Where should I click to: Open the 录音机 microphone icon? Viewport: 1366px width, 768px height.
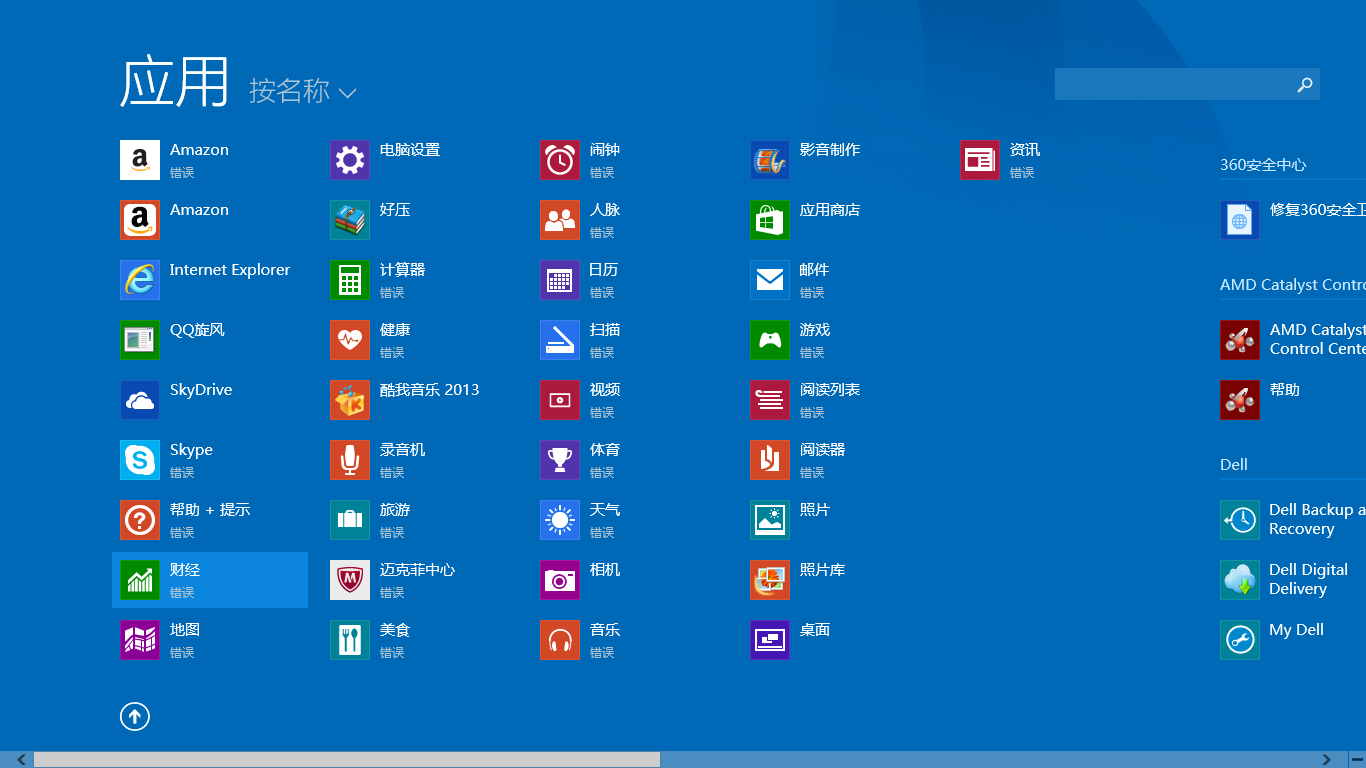[x=350, y=460]
